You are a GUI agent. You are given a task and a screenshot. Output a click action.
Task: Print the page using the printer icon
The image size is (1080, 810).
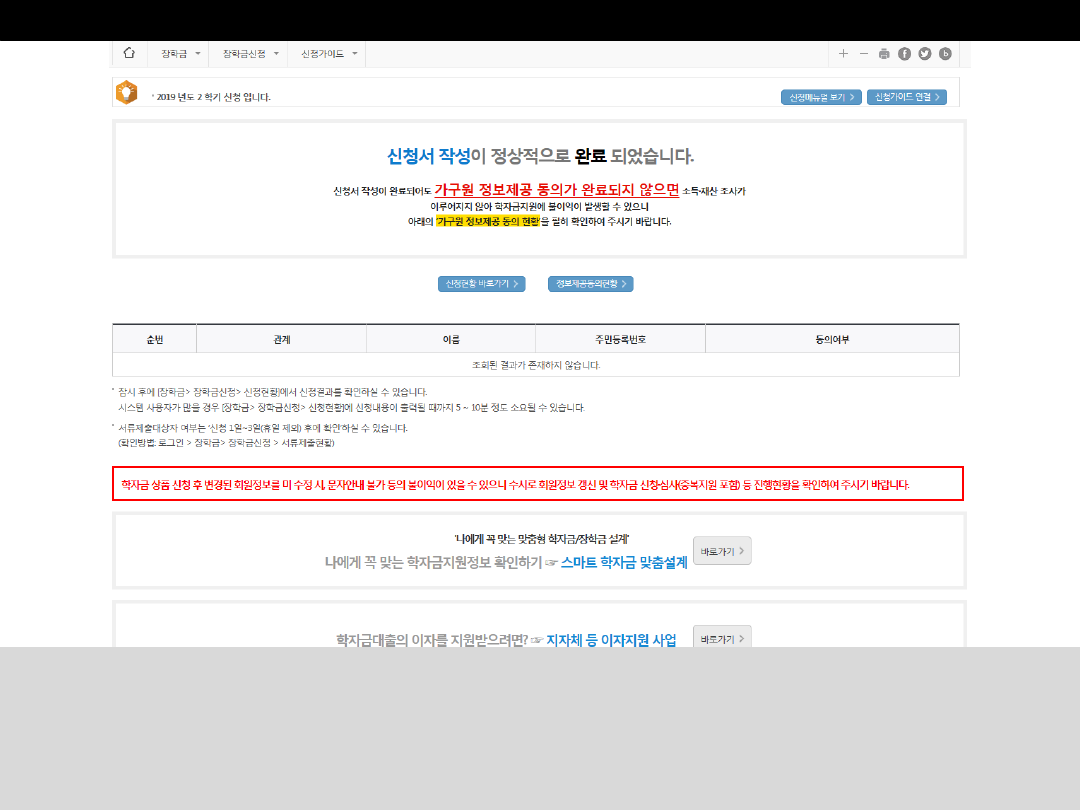(884, 54)
